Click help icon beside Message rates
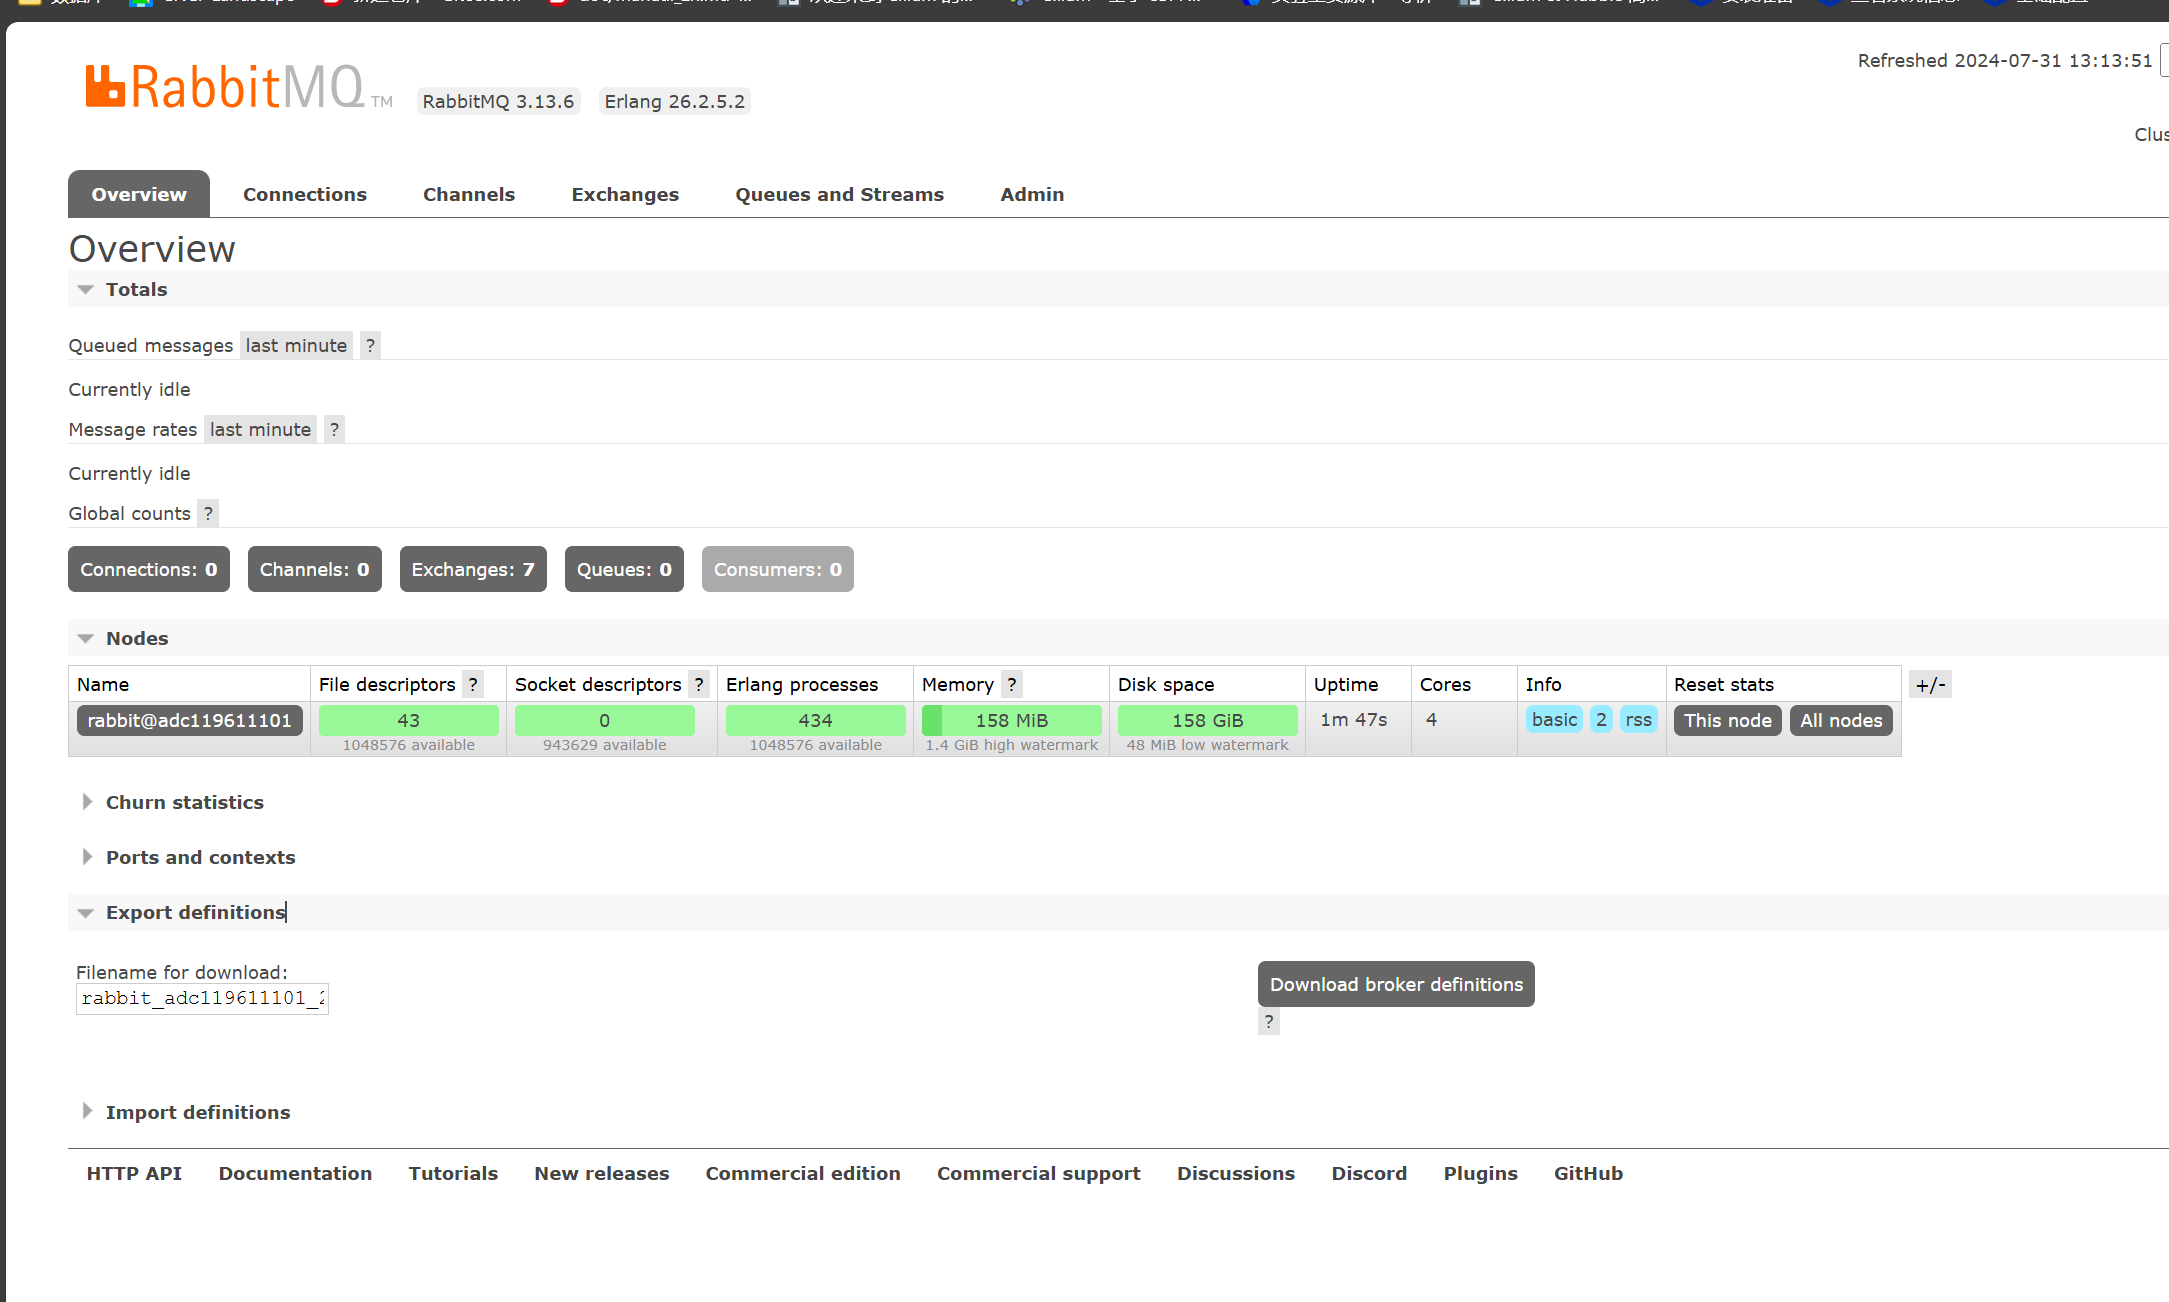This screenshot has height=1302, width=2169. pos(334,429)
